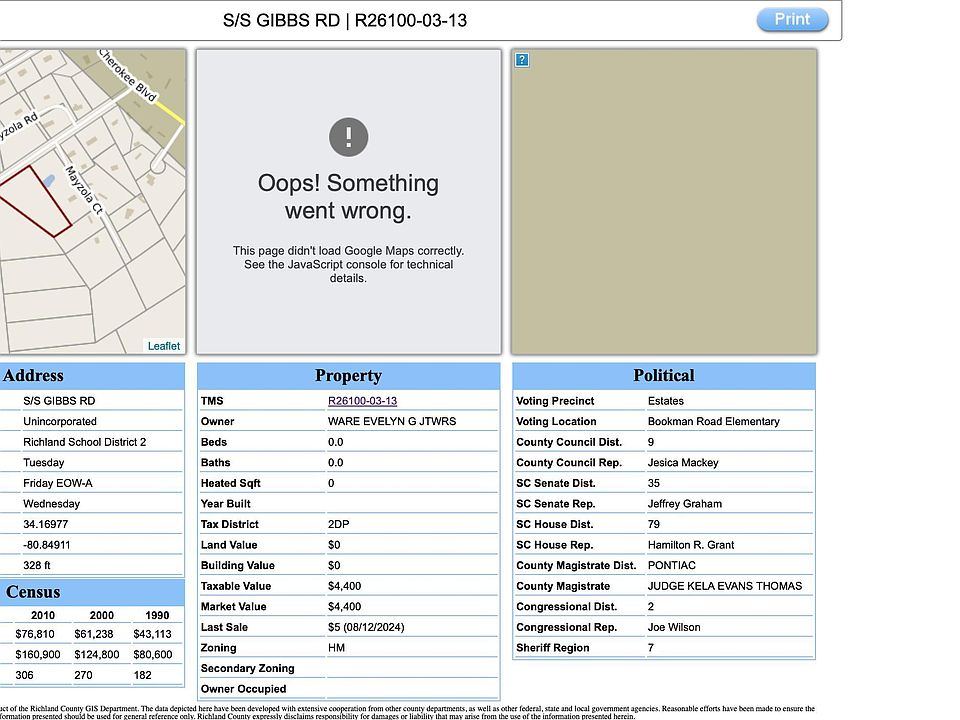
Task: Click the Taxable Value $4,400
Action: tap(345, 587)
